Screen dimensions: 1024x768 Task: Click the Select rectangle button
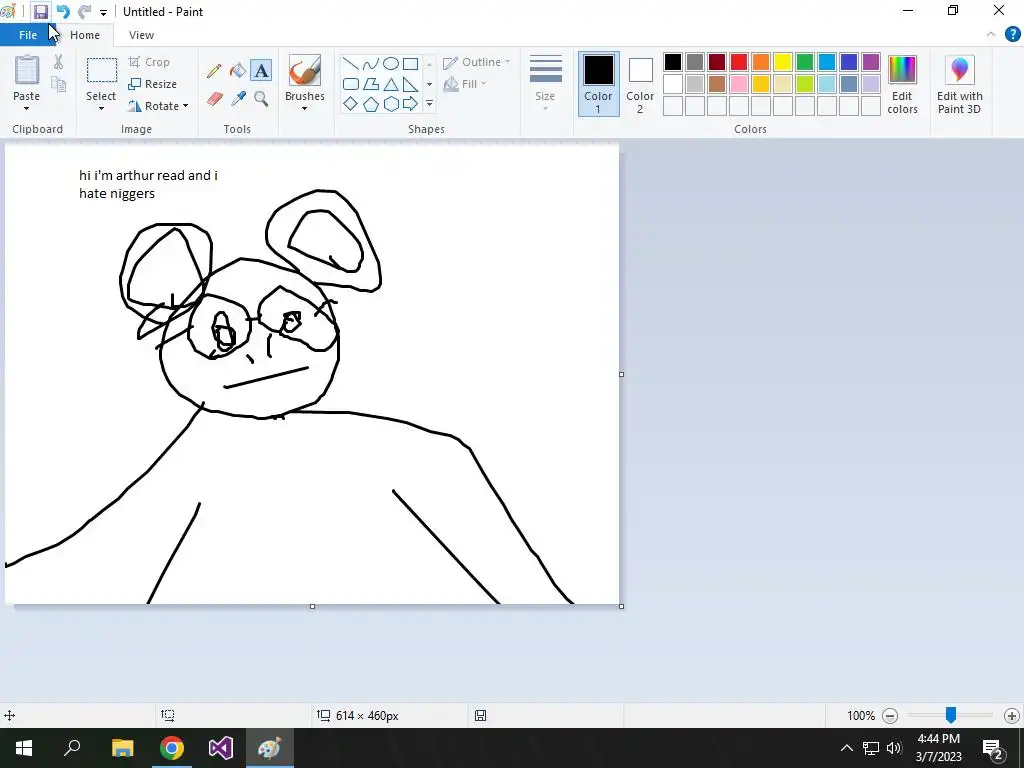102,70
